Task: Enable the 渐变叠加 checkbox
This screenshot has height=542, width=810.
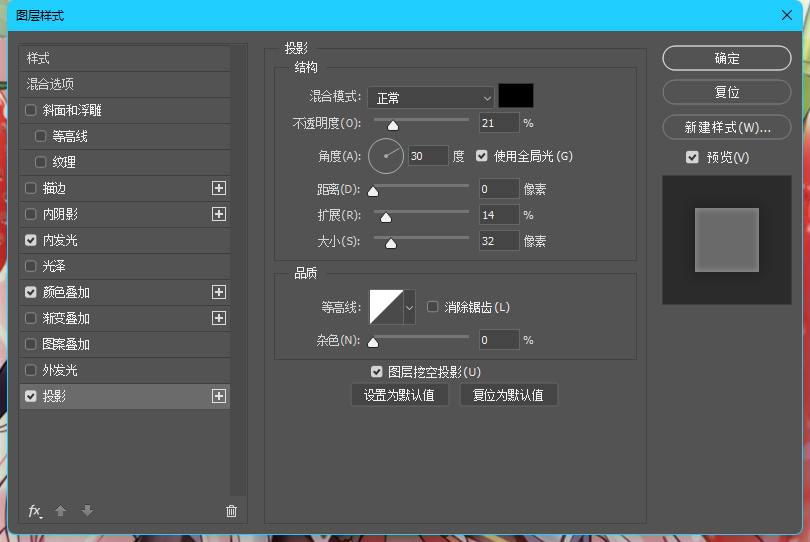Action: click(x=31, y=318)
